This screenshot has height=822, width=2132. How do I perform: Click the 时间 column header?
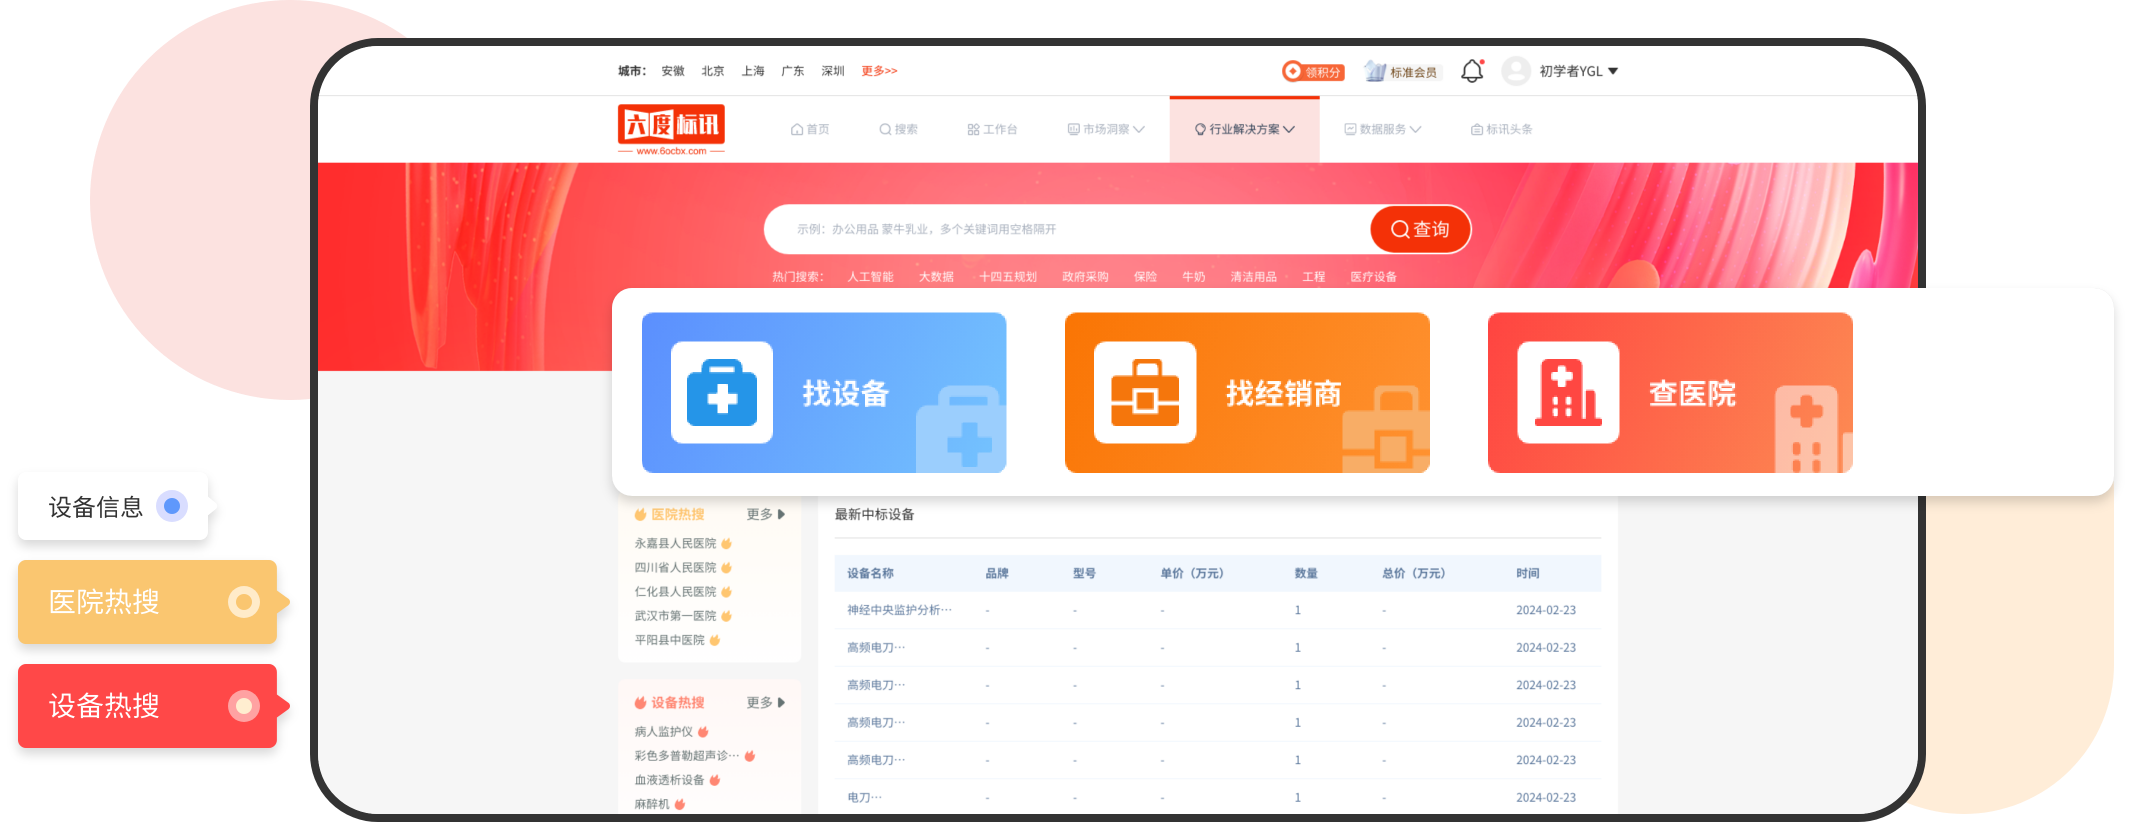click(1527, 573)
